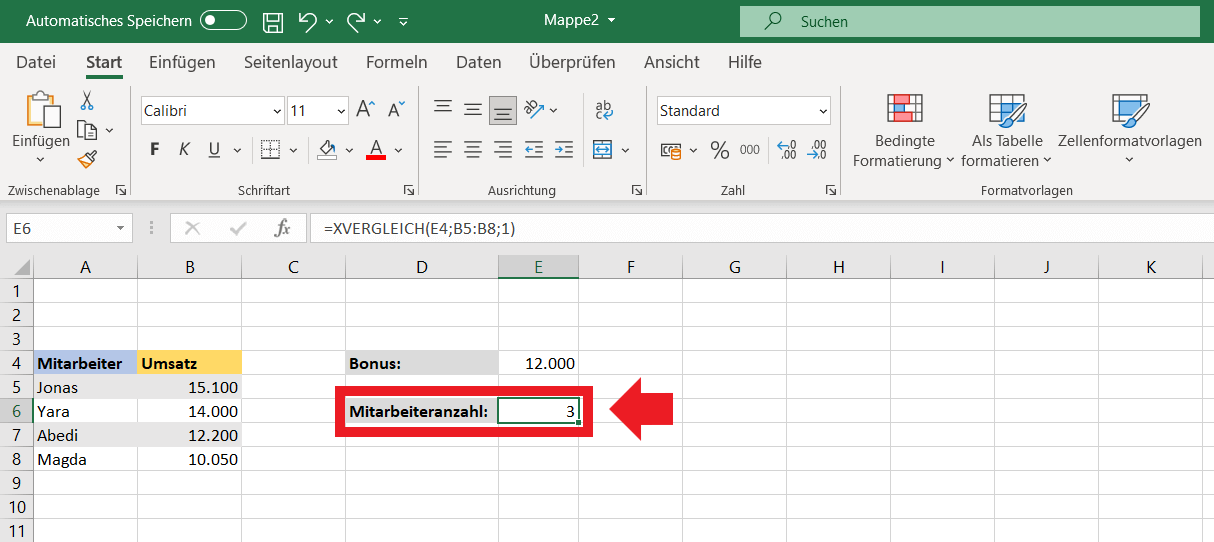
Task: Click the Format Painter brush icon
Action: (87, 159)
